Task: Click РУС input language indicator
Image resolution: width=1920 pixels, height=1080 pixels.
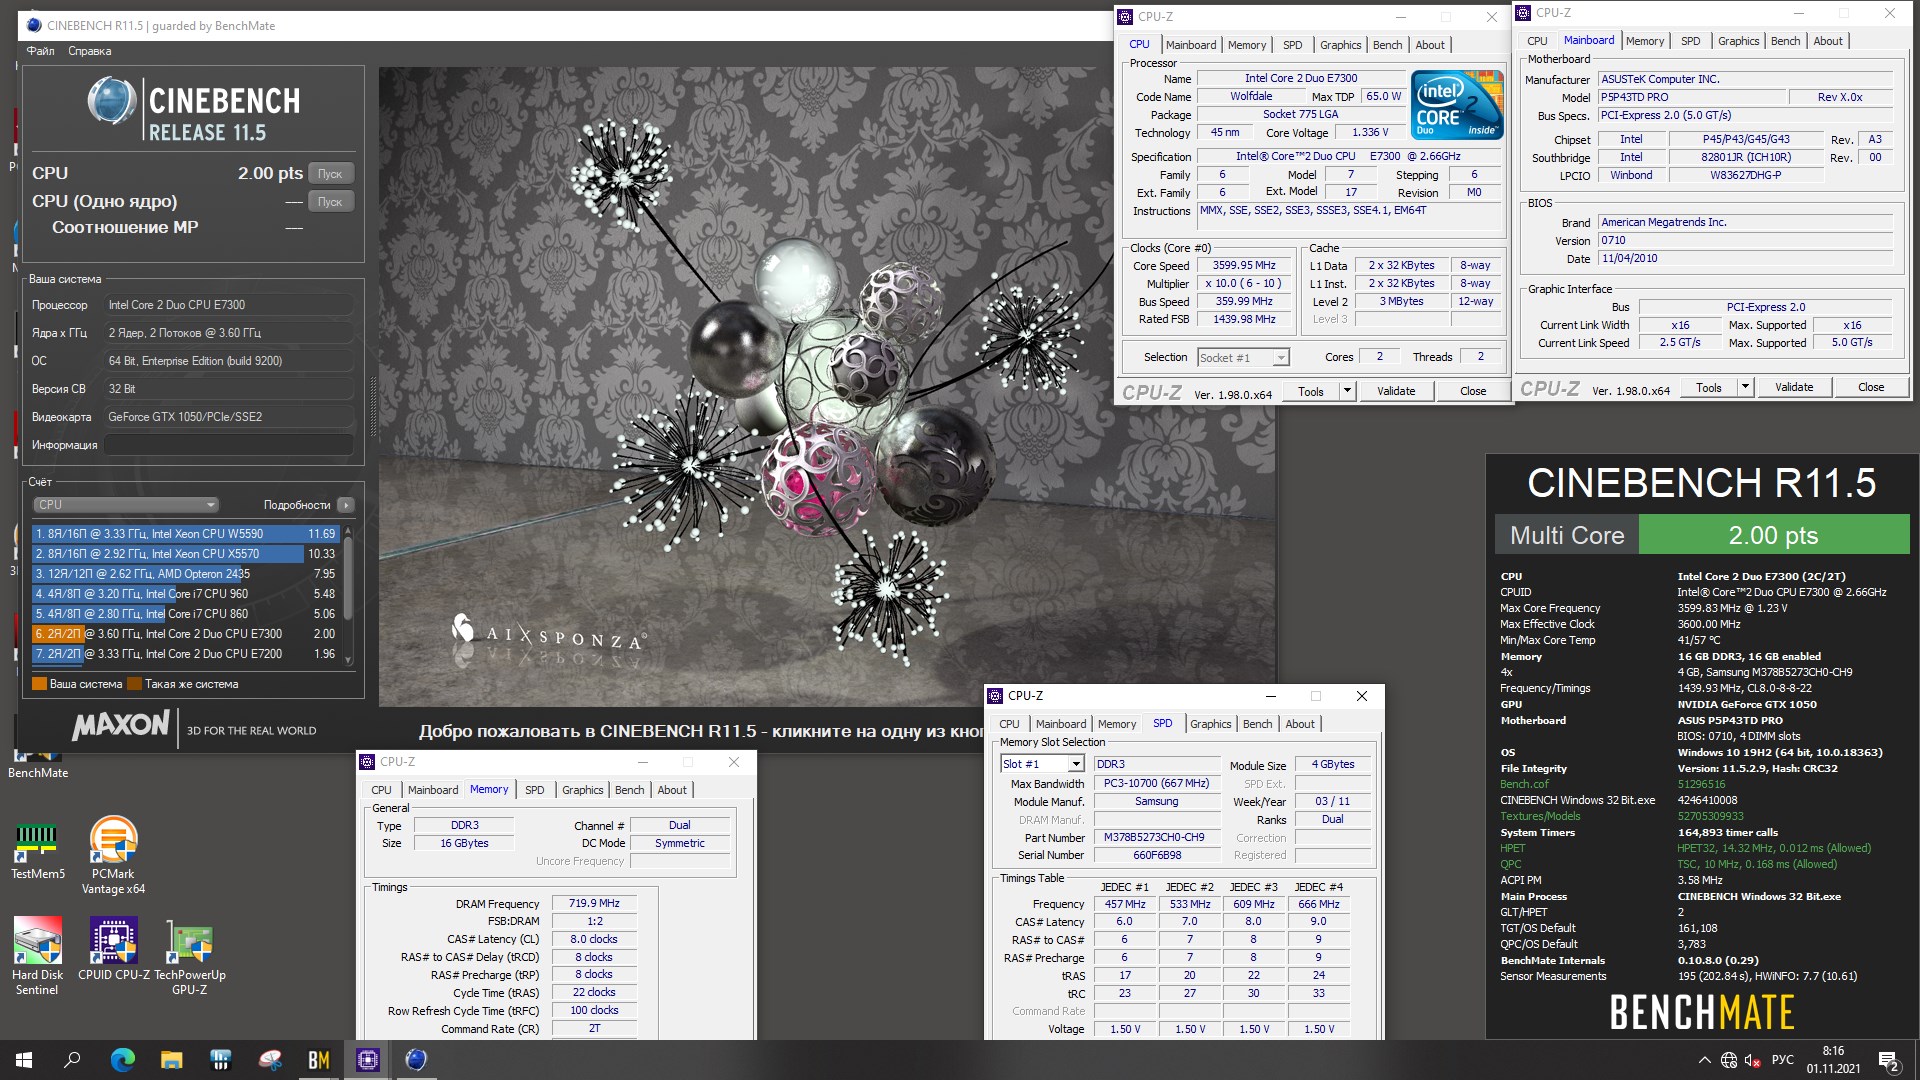Action: pyautogui.click(x=1782, y=1060)
